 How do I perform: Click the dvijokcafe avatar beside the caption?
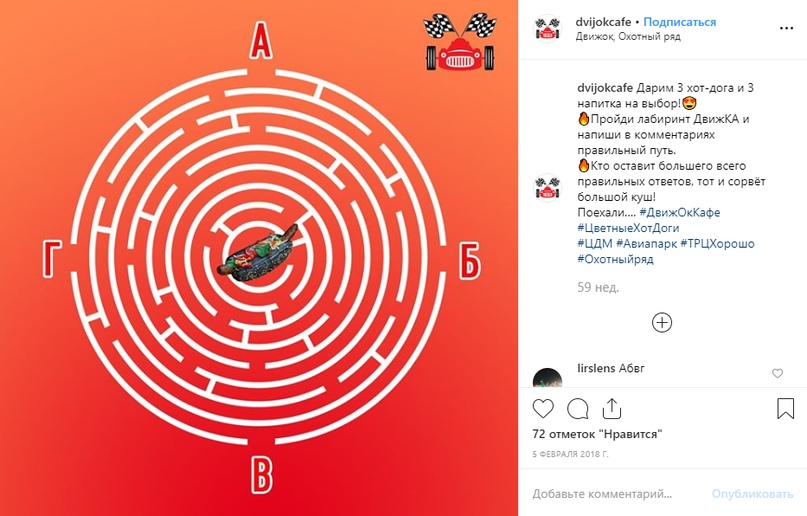[547, 188]
